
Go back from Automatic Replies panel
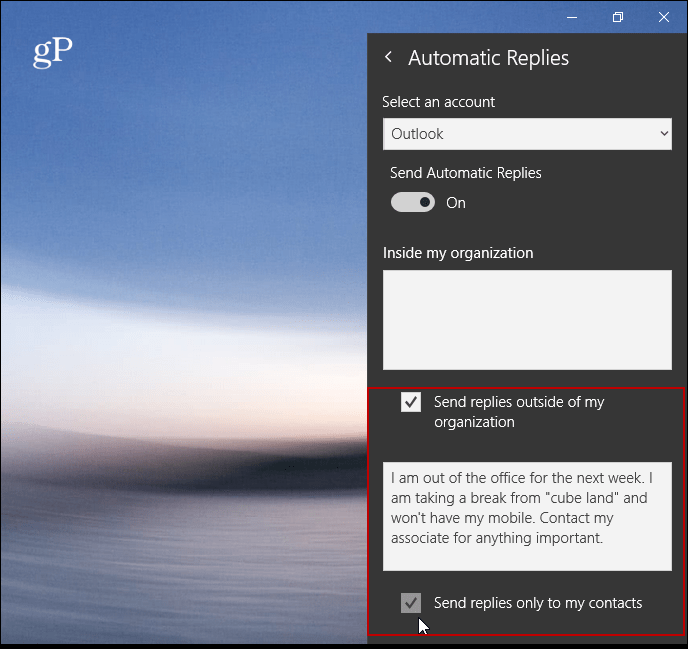(x=388, y=57)
